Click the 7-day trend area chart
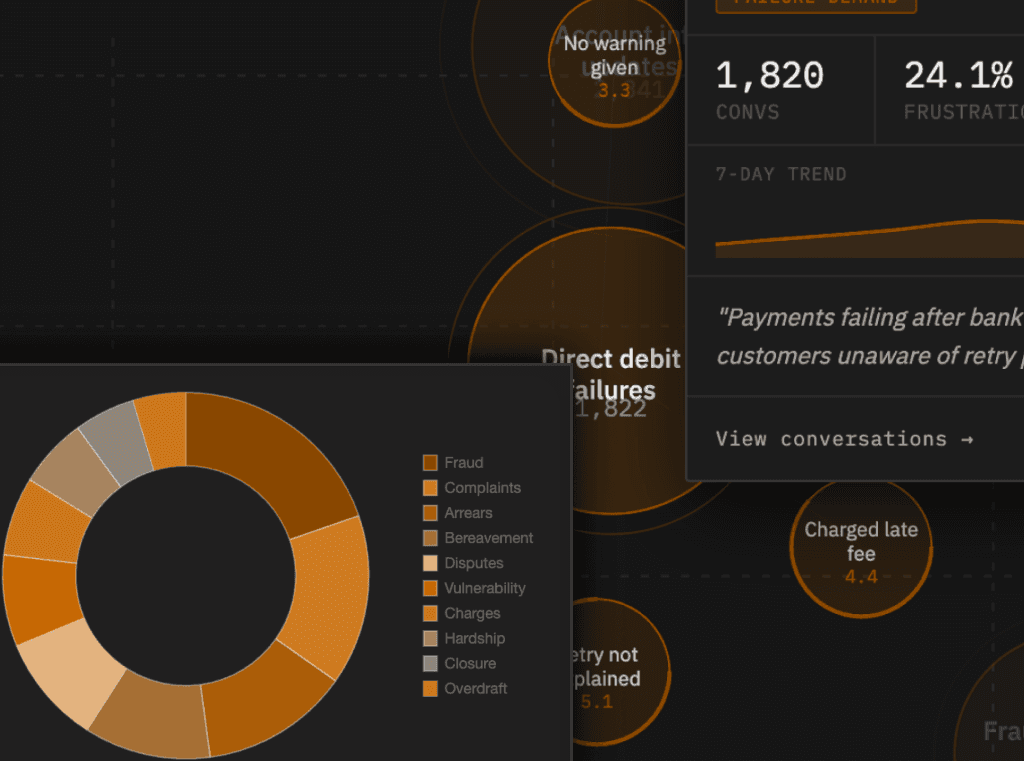 click(870, 238)
